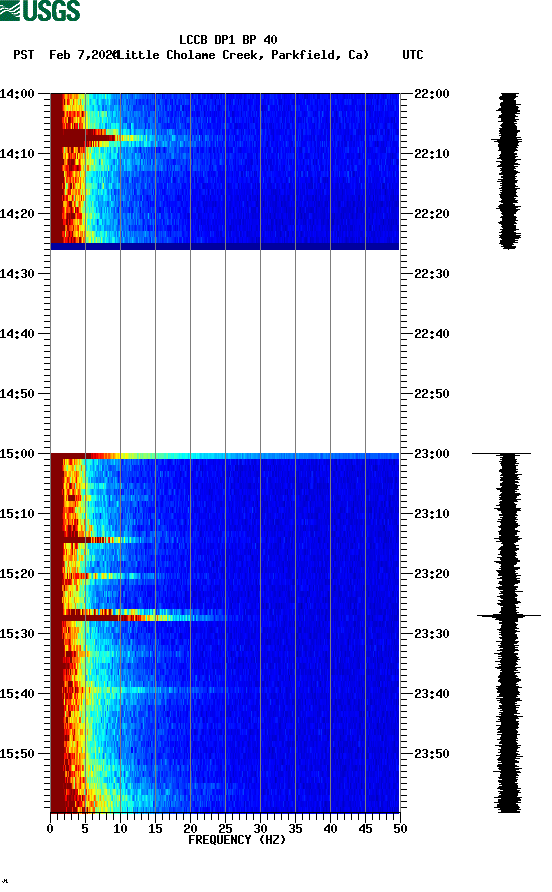552x892 pixels.
Task: Click the USGS logo
Action: click(40, 11)
